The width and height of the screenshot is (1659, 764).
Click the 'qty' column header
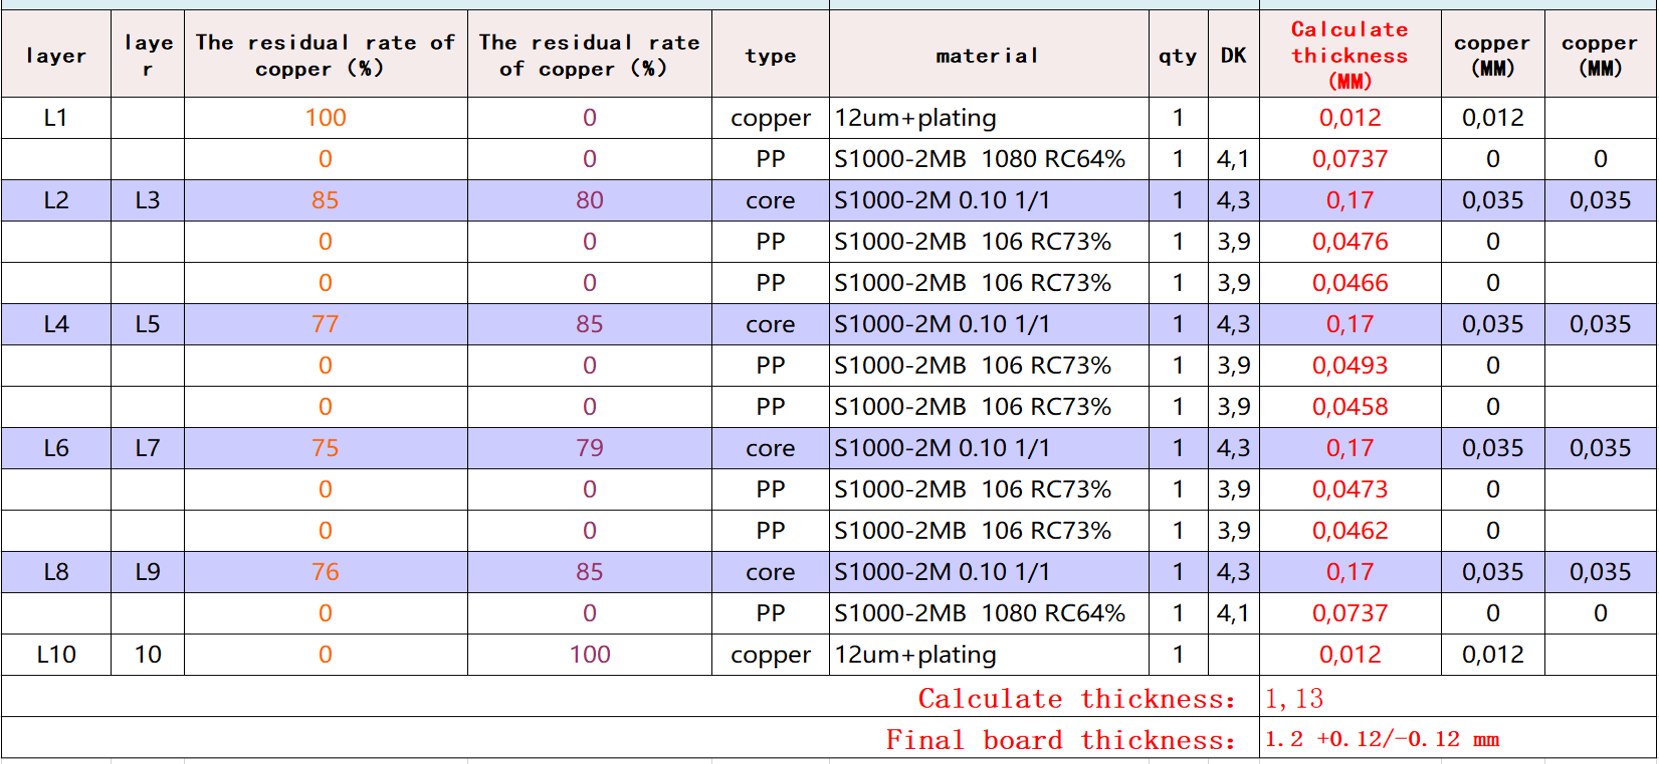click(1177, 56)
